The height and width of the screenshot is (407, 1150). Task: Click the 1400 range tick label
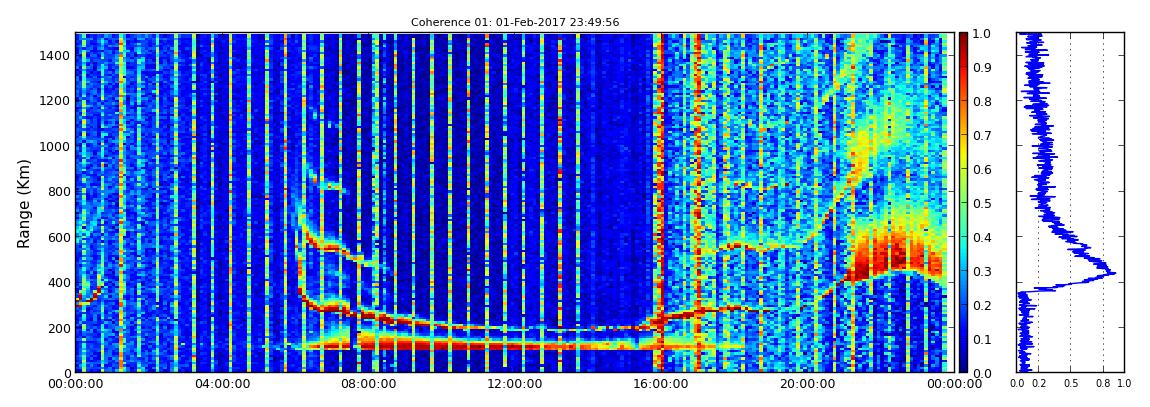56,56
